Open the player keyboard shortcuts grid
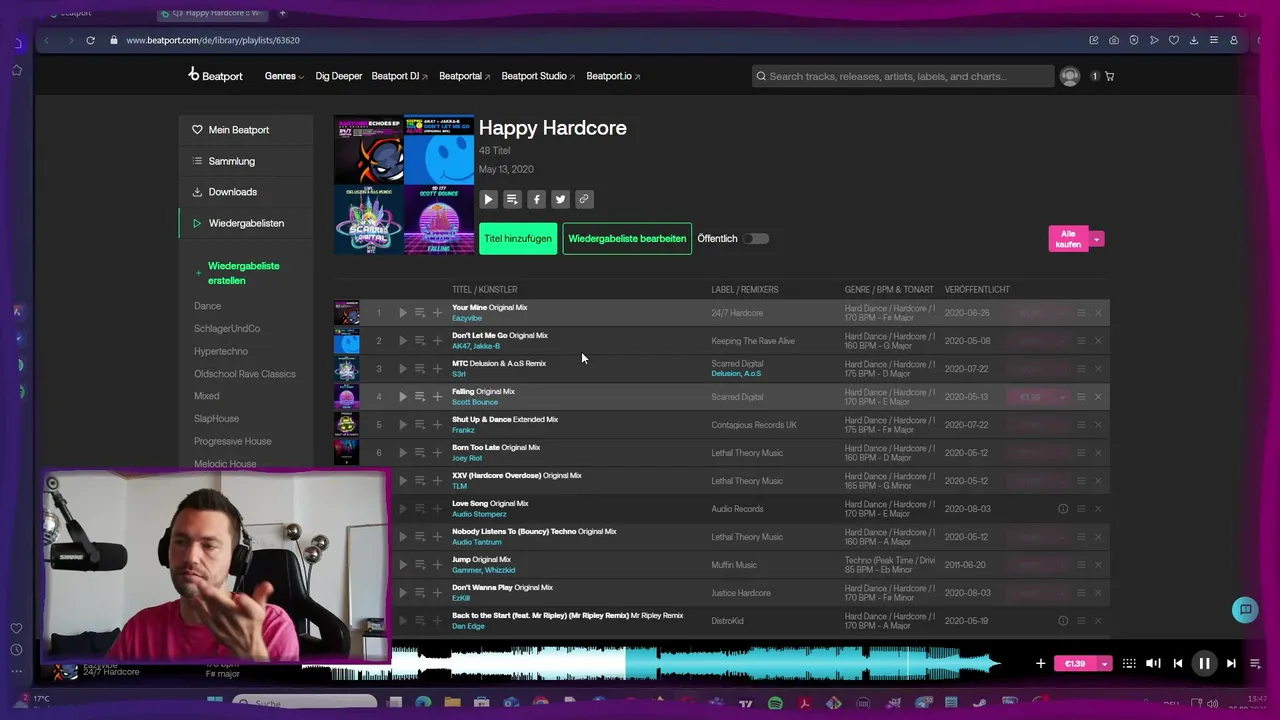The width and height of the screenshot is (1280, 720). pyautogui.click(x=1129, y=663)
